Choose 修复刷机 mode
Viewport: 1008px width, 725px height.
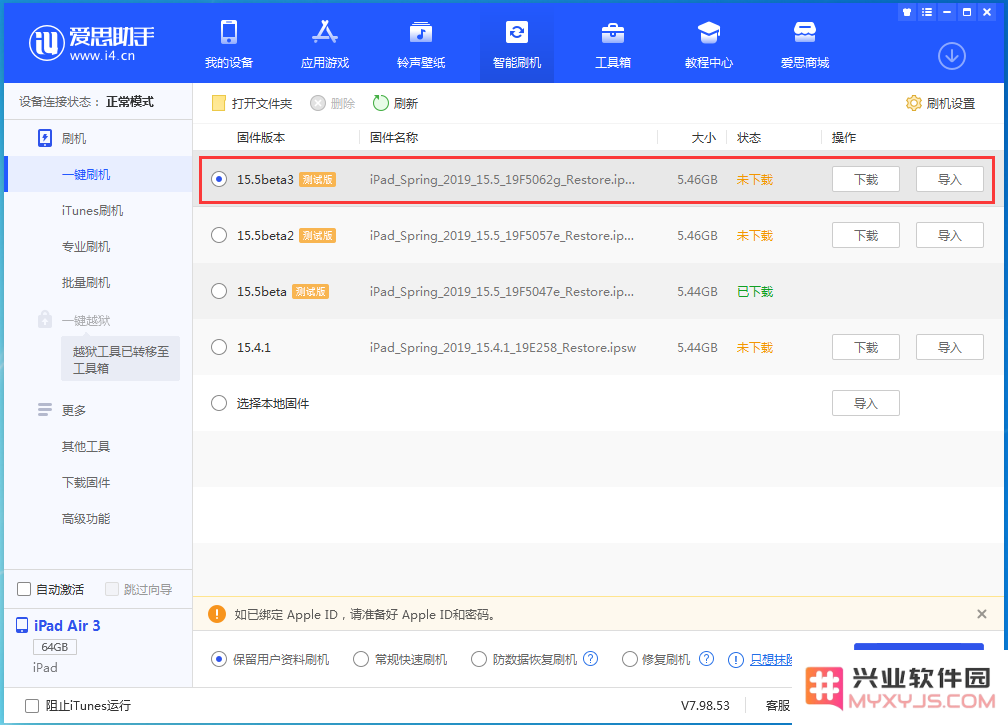pyautogui.click(x=629, y=659)
